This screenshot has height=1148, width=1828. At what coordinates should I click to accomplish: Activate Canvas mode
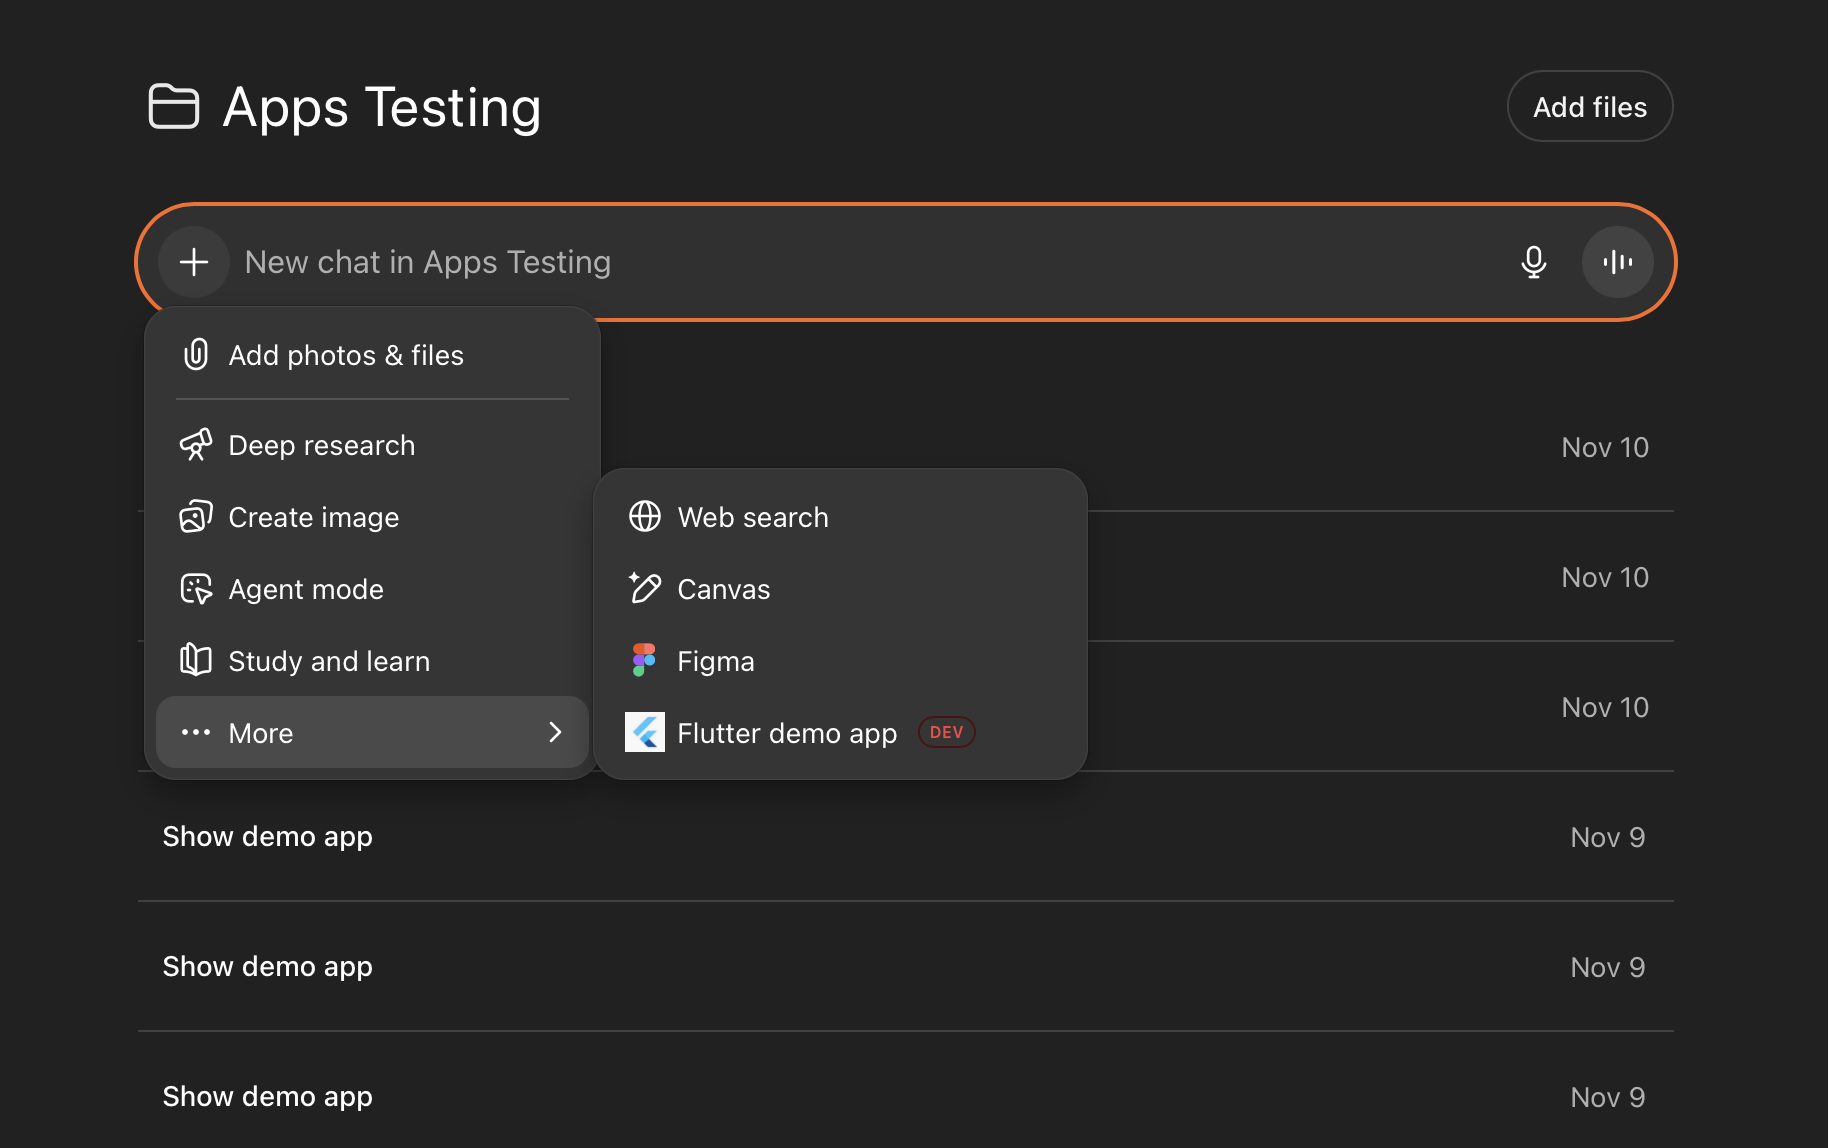pyautogui.click(x=723, y=589)
